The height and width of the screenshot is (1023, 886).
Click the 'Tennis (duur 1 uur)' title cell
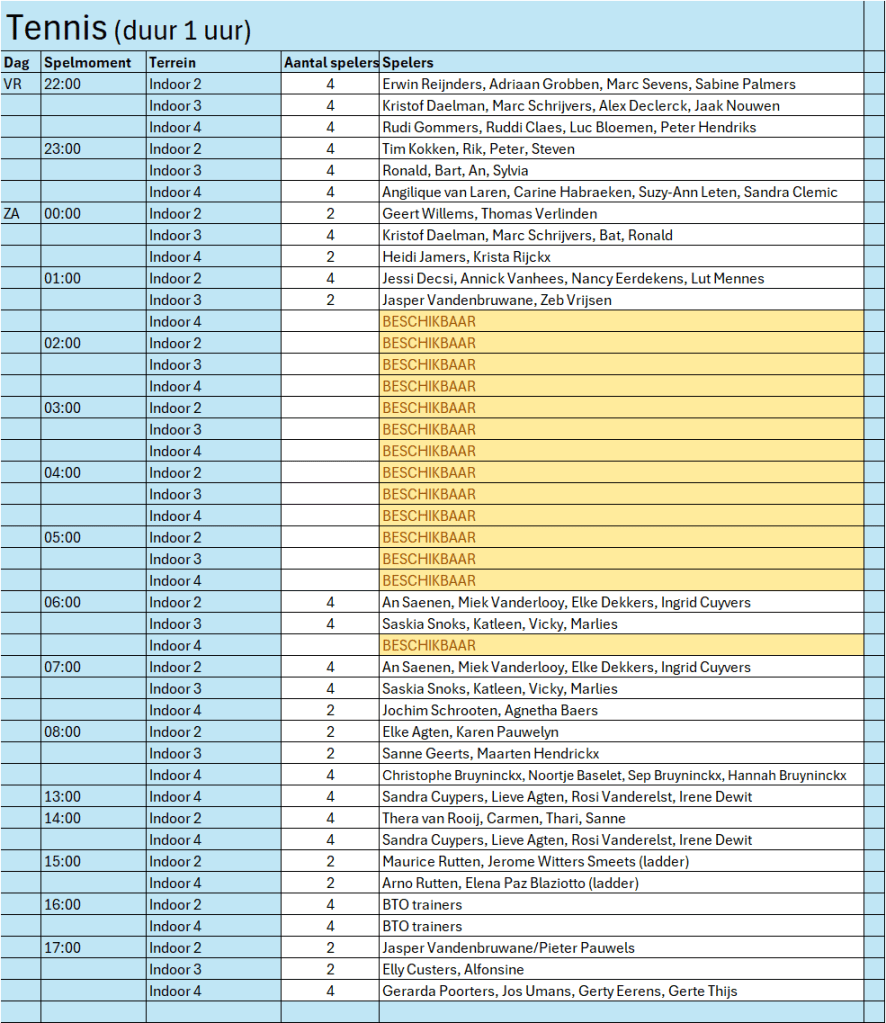128,29
